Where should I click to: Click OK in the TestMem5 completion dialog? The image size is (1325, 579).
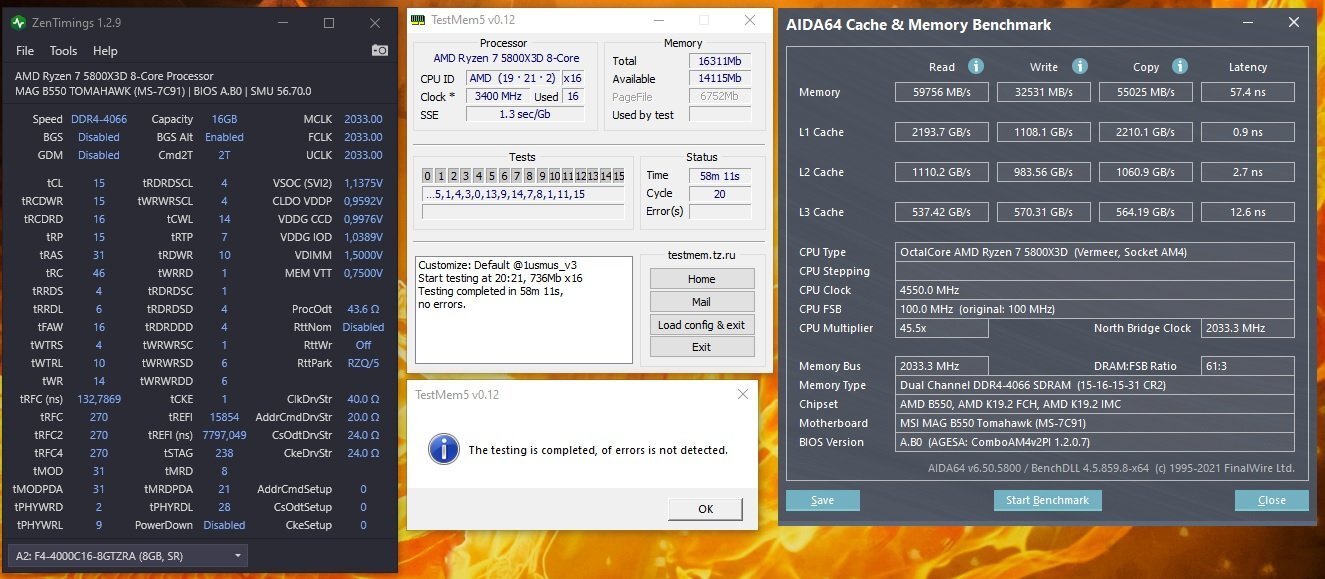(x=705, y=508)
